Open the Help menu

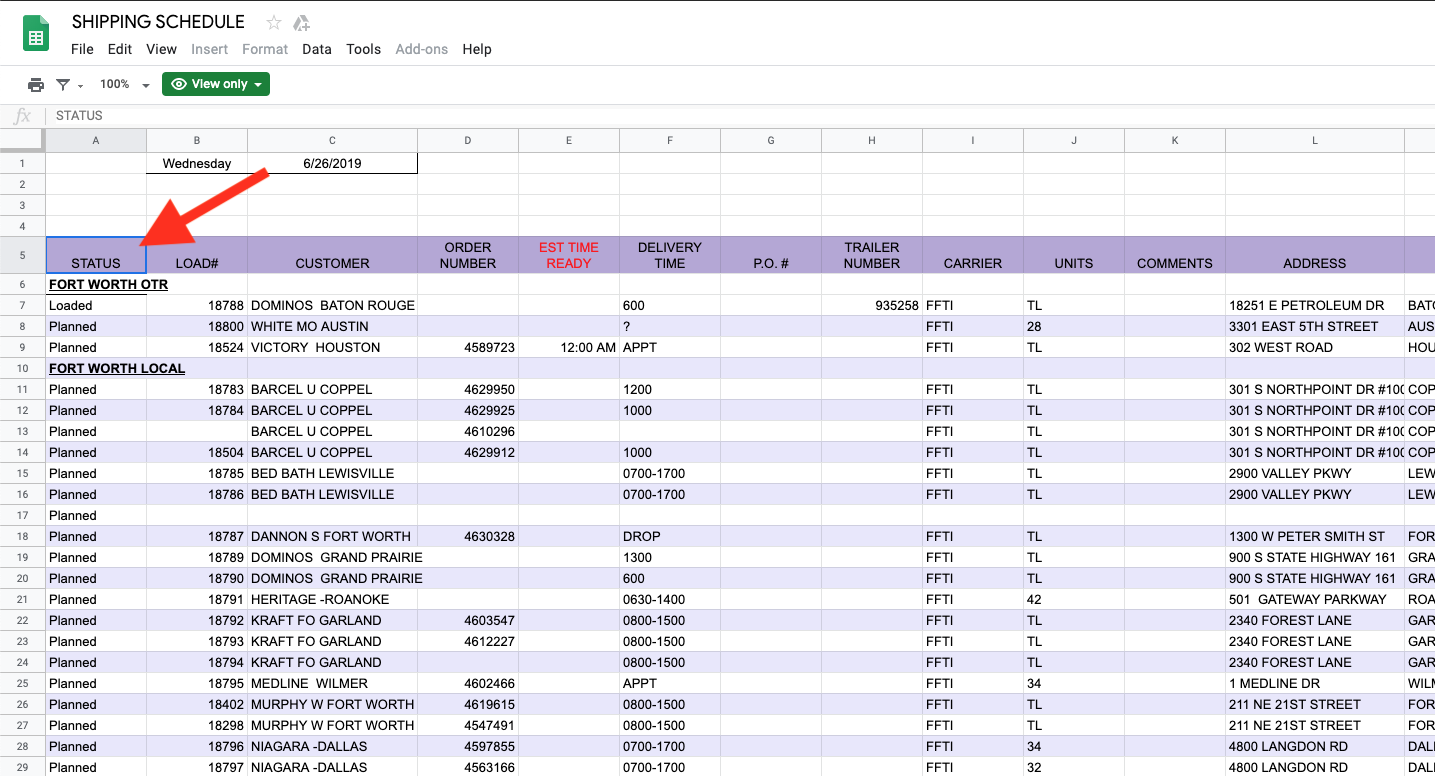click(477, 49)
